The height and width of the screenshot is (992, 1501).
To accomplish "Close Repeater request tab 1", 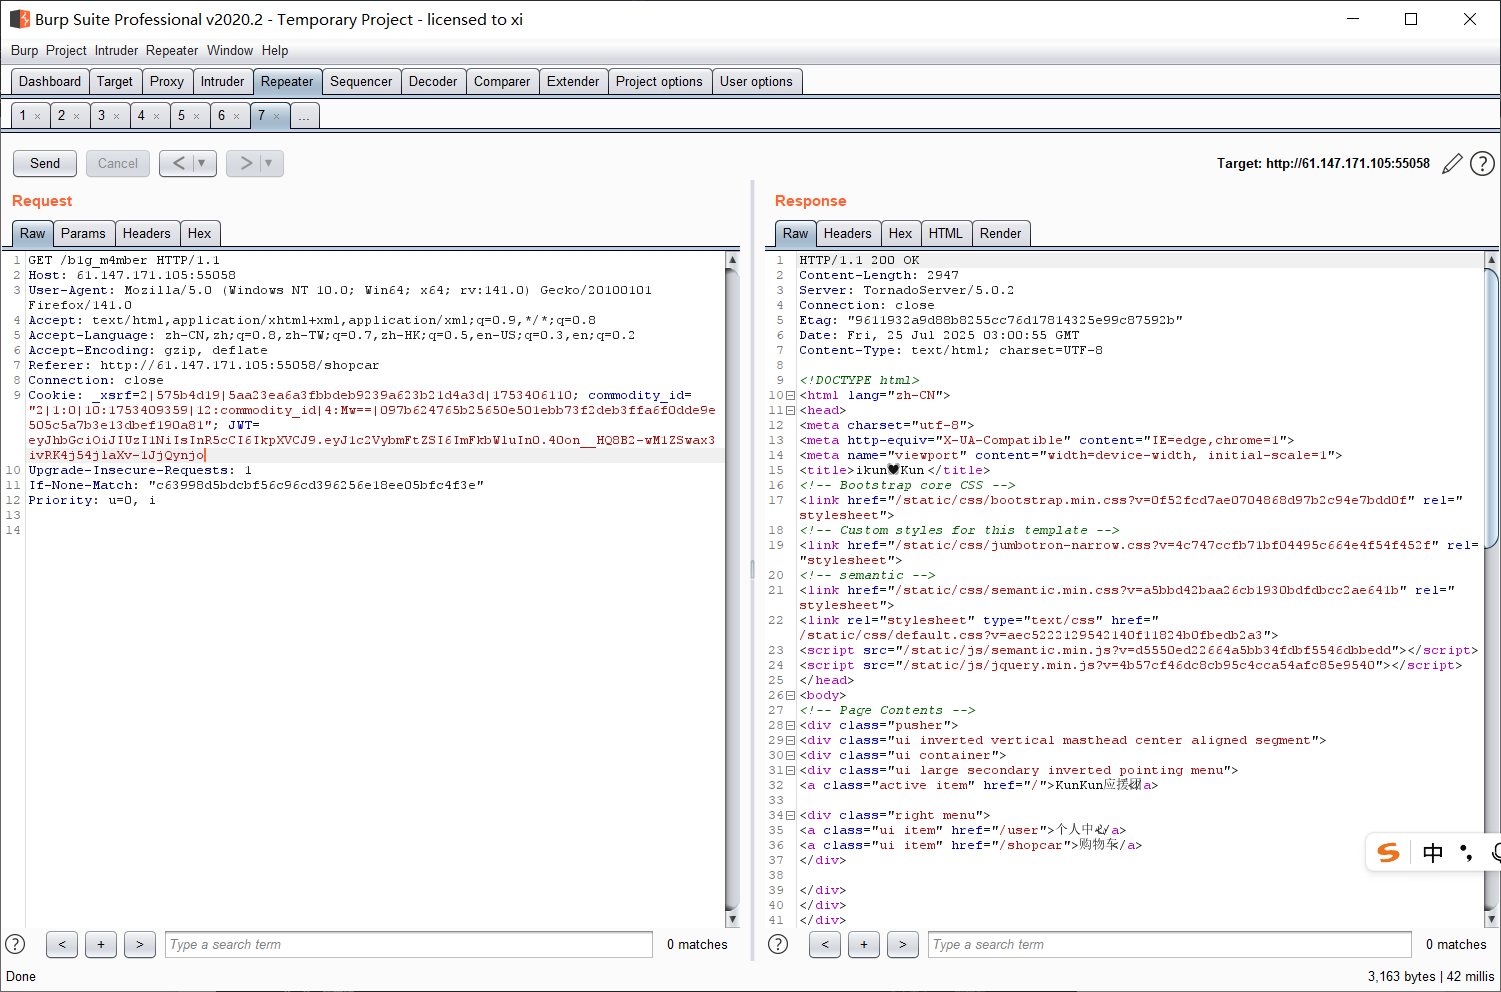I will [x=38, y=117].
